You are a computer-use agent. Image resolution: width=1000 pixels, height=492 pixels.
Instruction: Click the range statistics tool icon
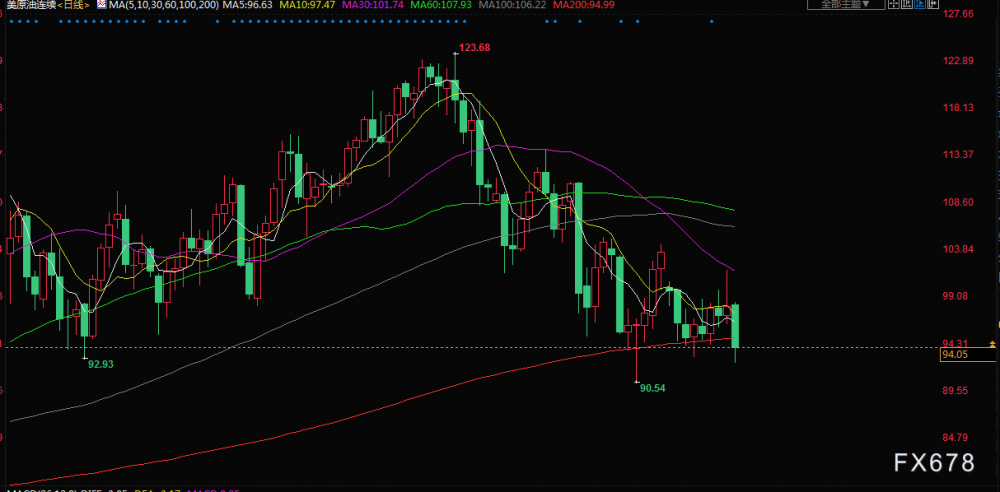click(x=907, y=3)
